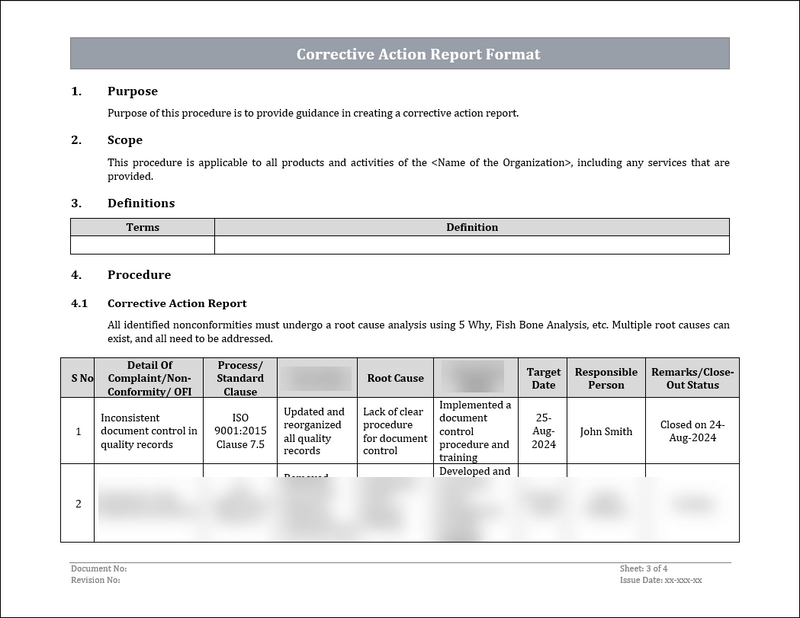Click the 'Responsible Person' column header

pyautogui.click(x=606, y=378)
